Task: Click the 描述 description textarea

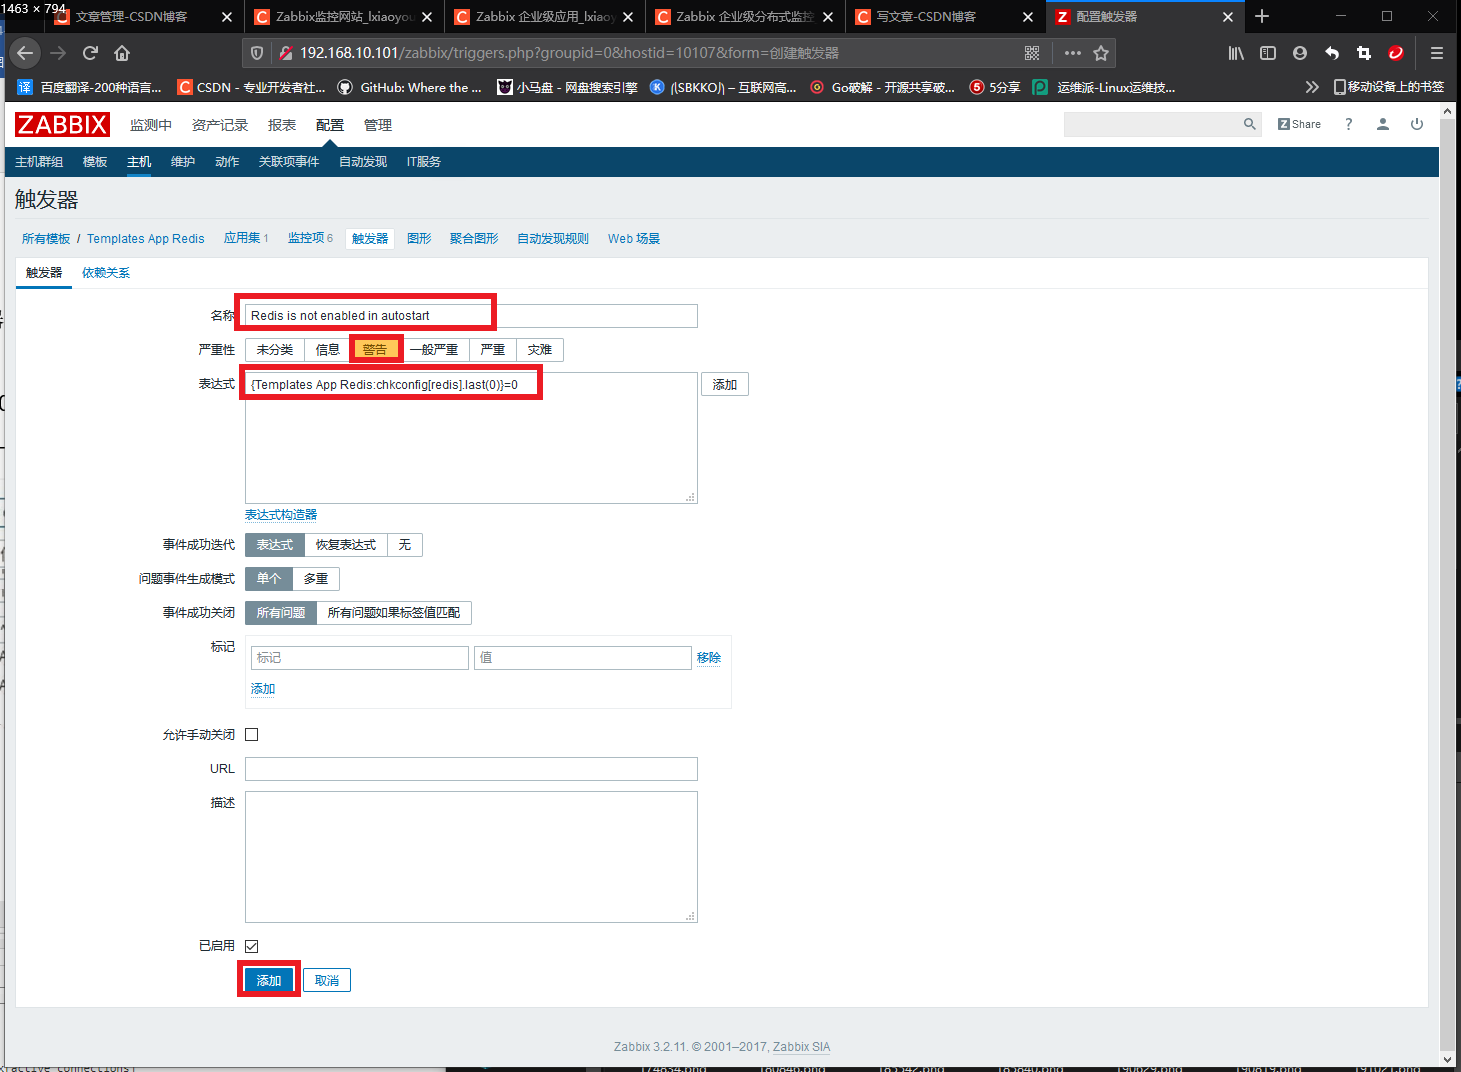Action: (x=471, y=857)
